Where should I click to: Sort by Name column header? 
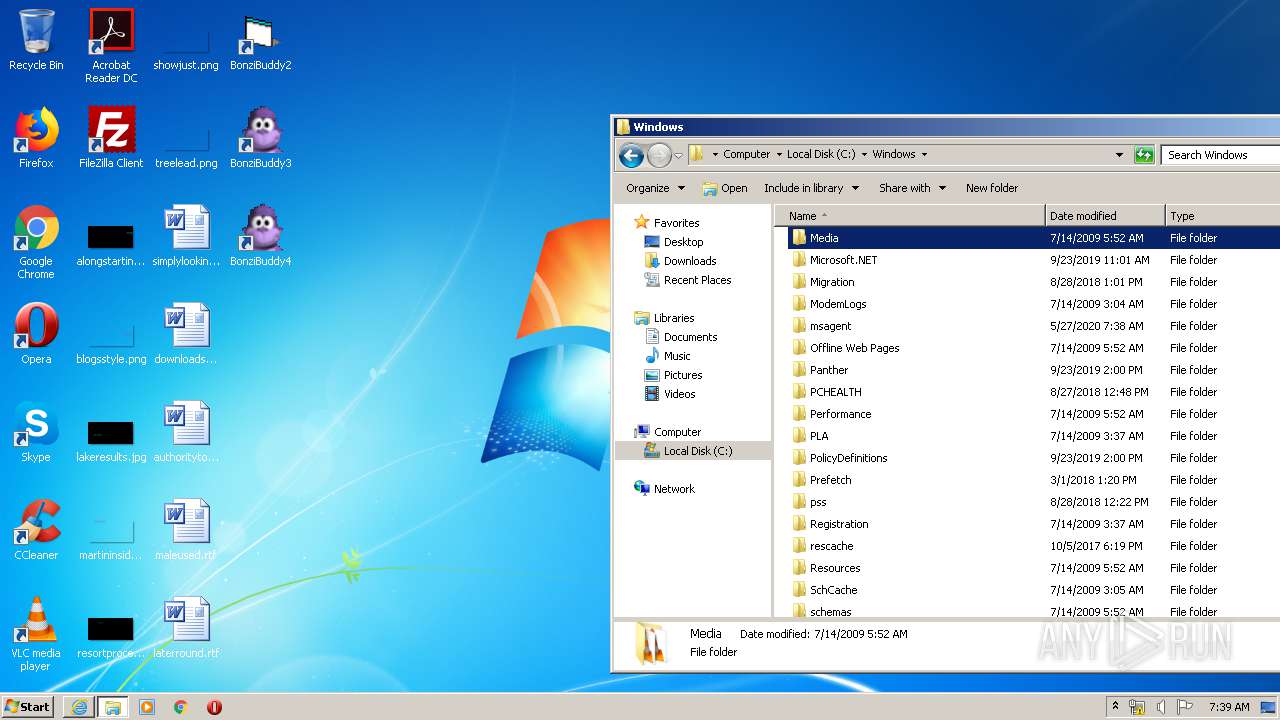click(909, 216)
